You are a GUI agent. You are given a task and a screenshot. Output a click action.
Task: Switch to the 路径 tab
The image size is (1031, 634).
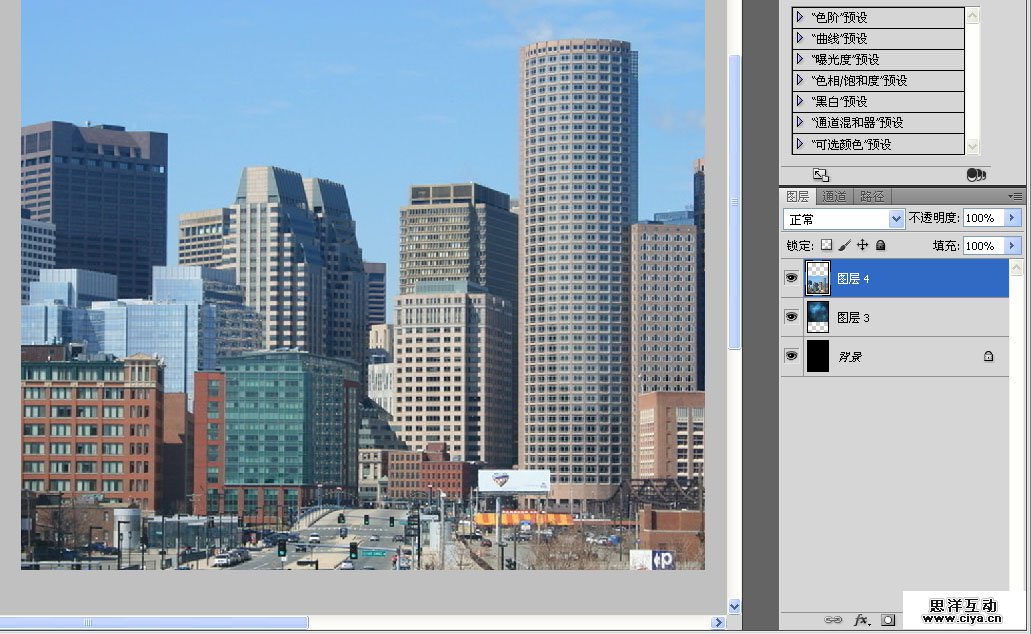click(x=872, y=196)
